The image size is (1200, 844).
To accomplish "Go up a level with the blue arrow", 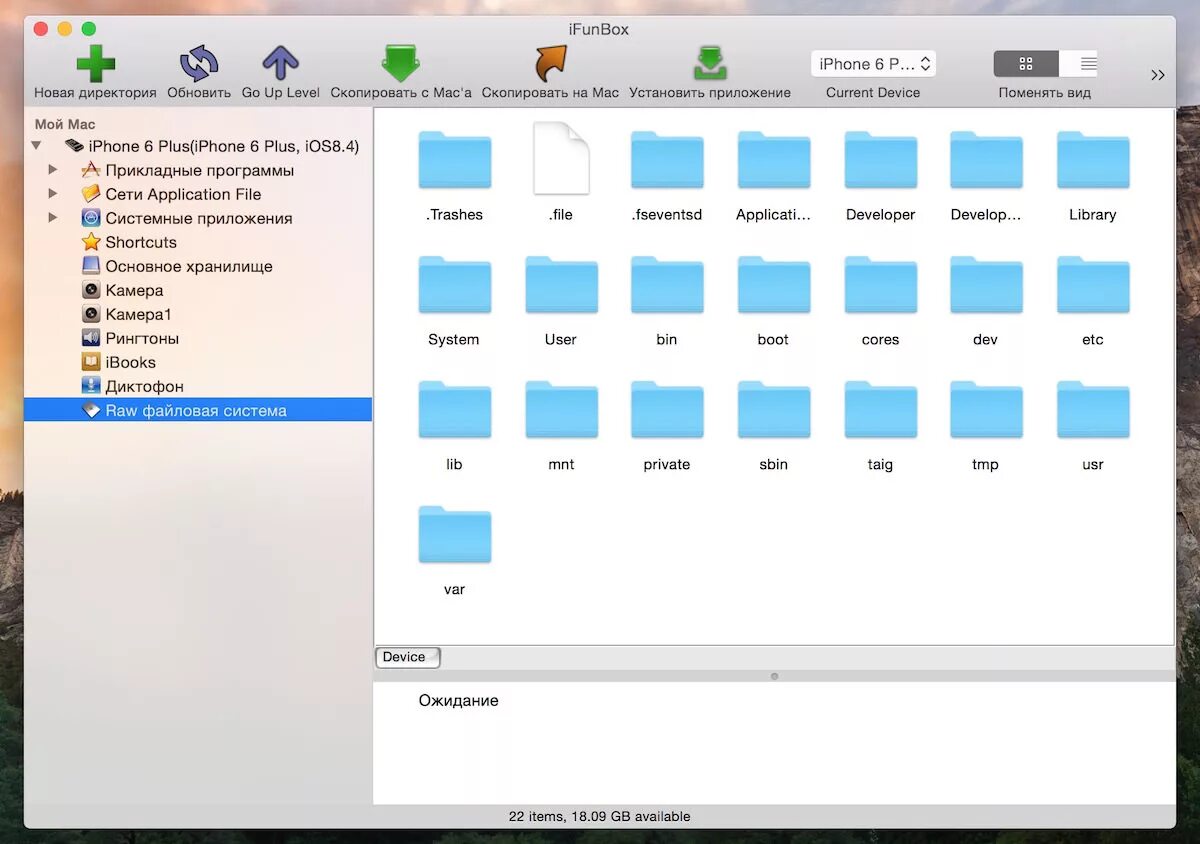I will [281, 64].
